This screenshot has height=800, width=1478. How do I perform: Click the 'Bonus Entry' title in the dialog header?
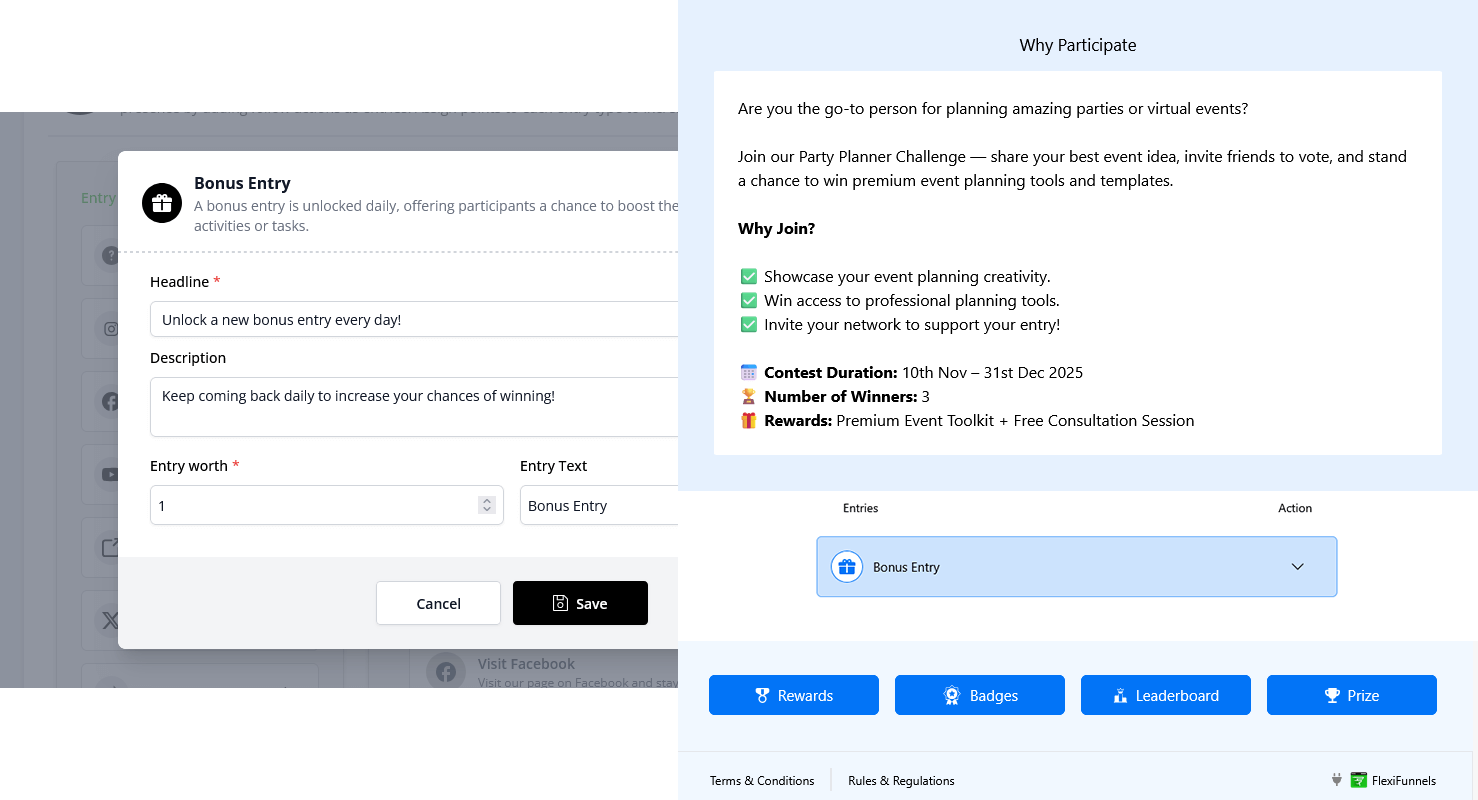pos(242,183)
